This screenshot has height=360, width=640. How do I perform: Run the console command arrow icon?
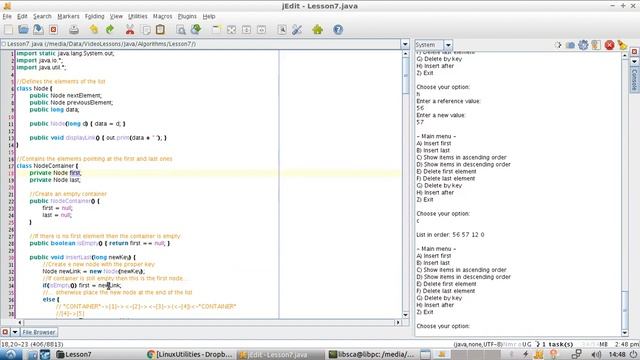[558, 45]
